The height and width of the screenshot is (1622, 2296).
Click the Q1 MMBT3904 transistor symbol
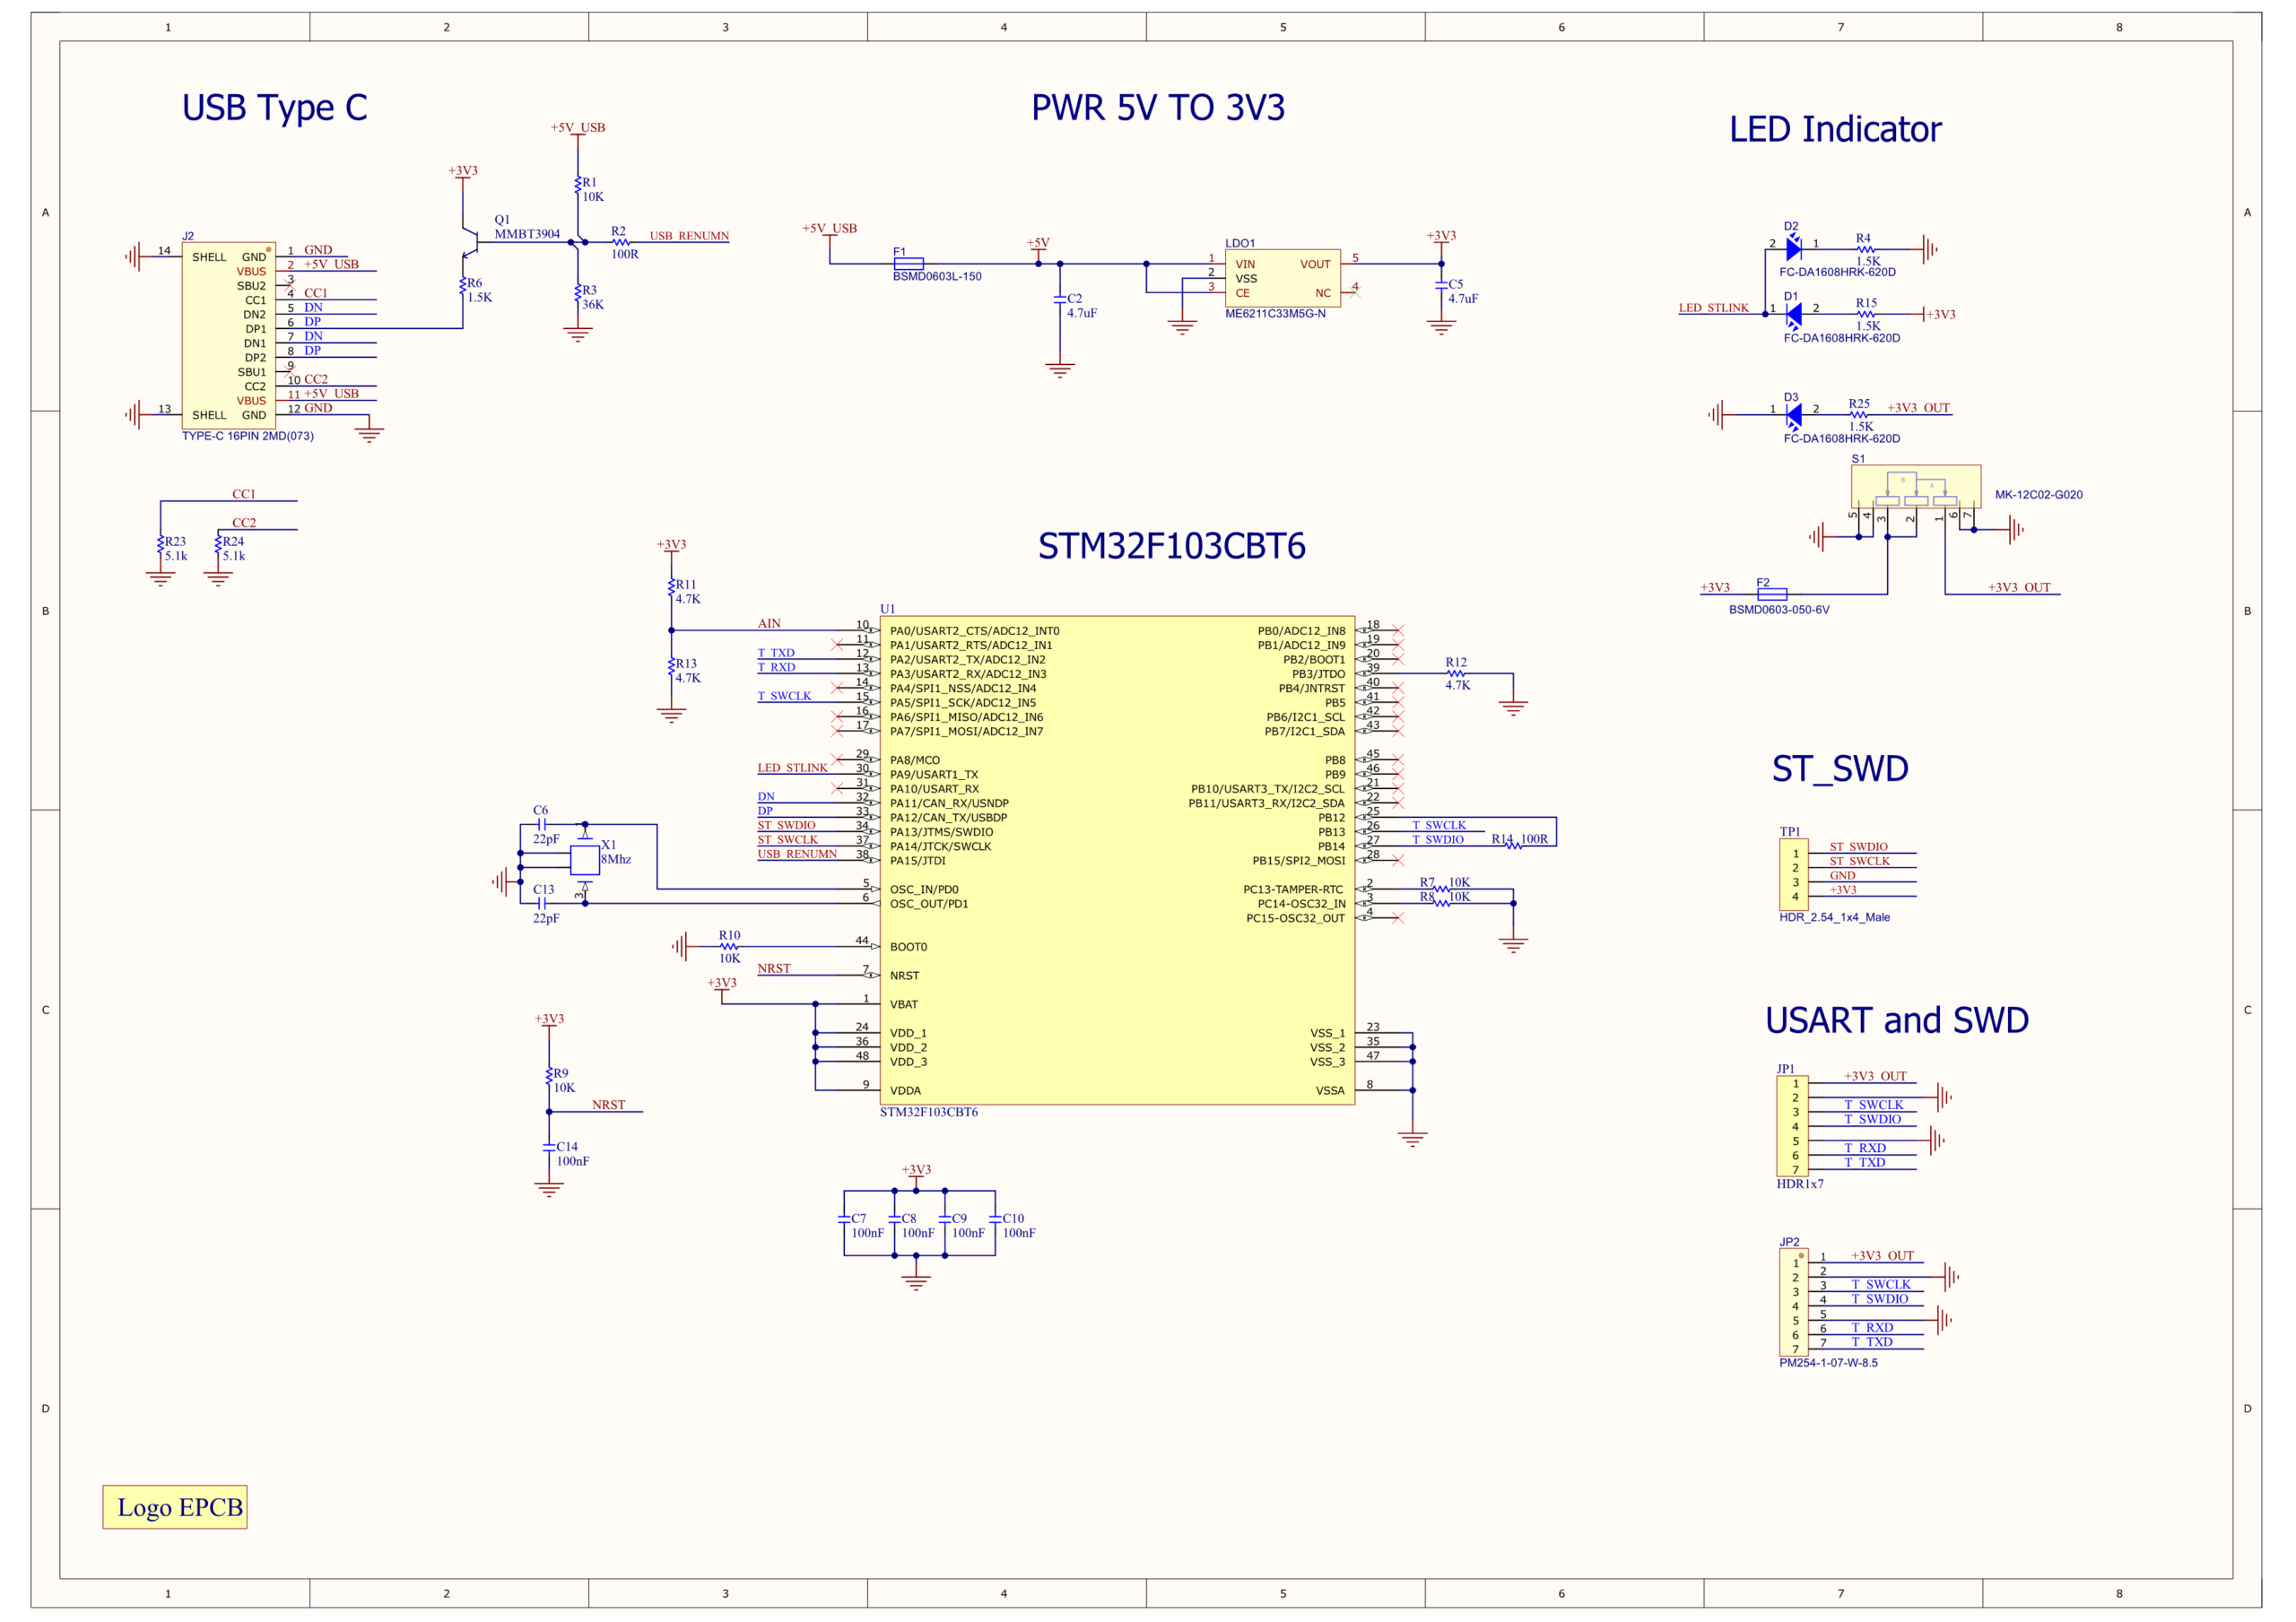click(469, 242)
